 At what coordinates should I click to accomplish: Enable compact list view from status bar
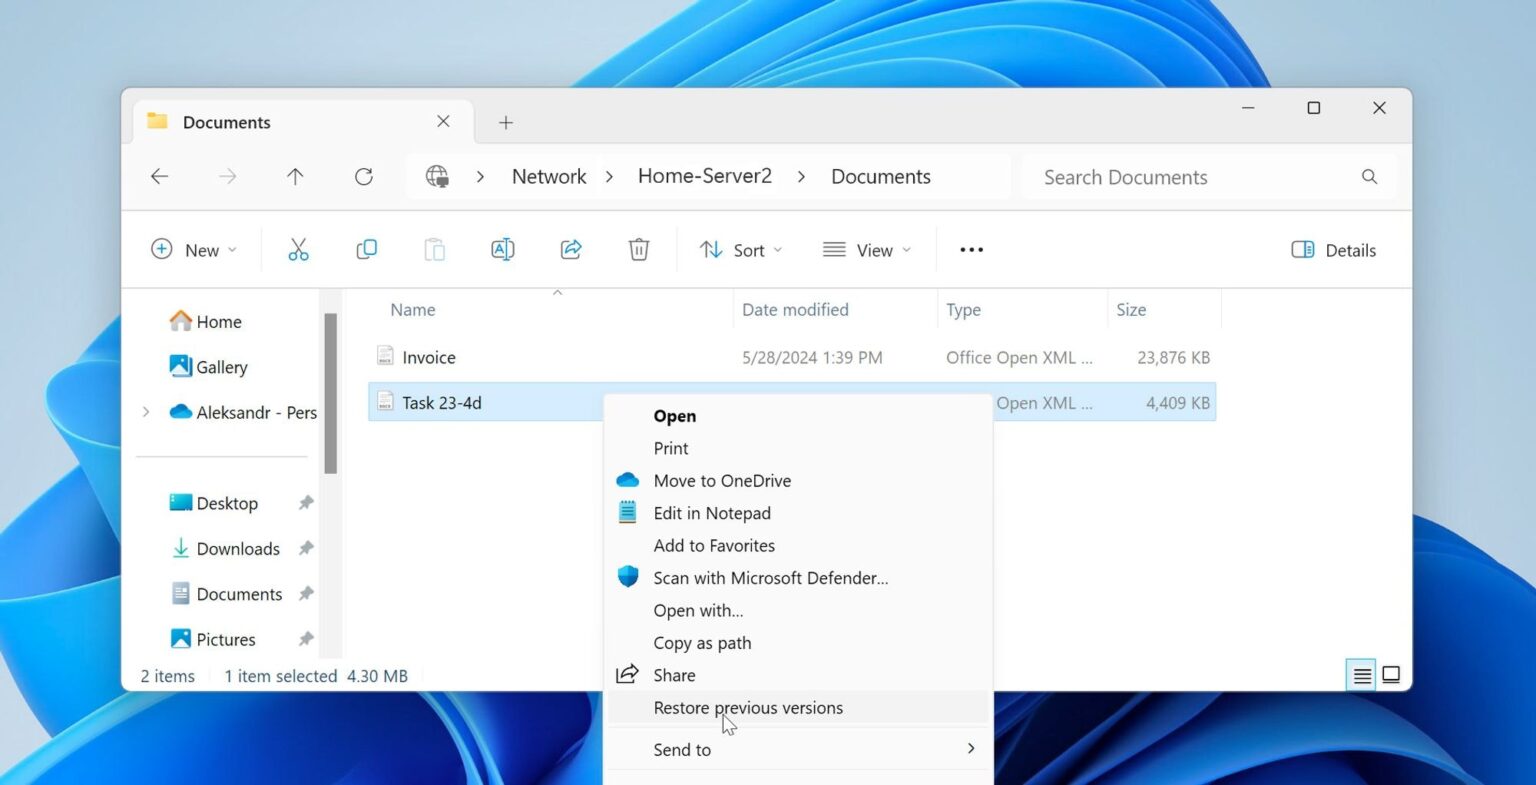point(1361,675)
